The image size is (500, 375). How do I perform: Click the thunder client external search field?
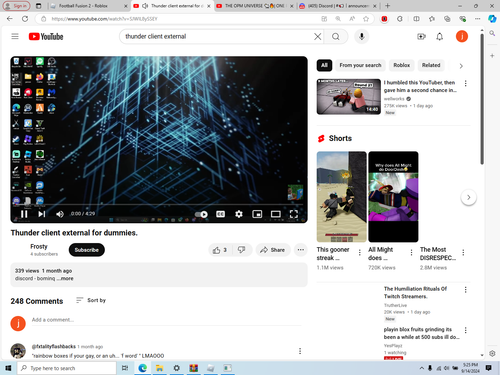[217, 36]
